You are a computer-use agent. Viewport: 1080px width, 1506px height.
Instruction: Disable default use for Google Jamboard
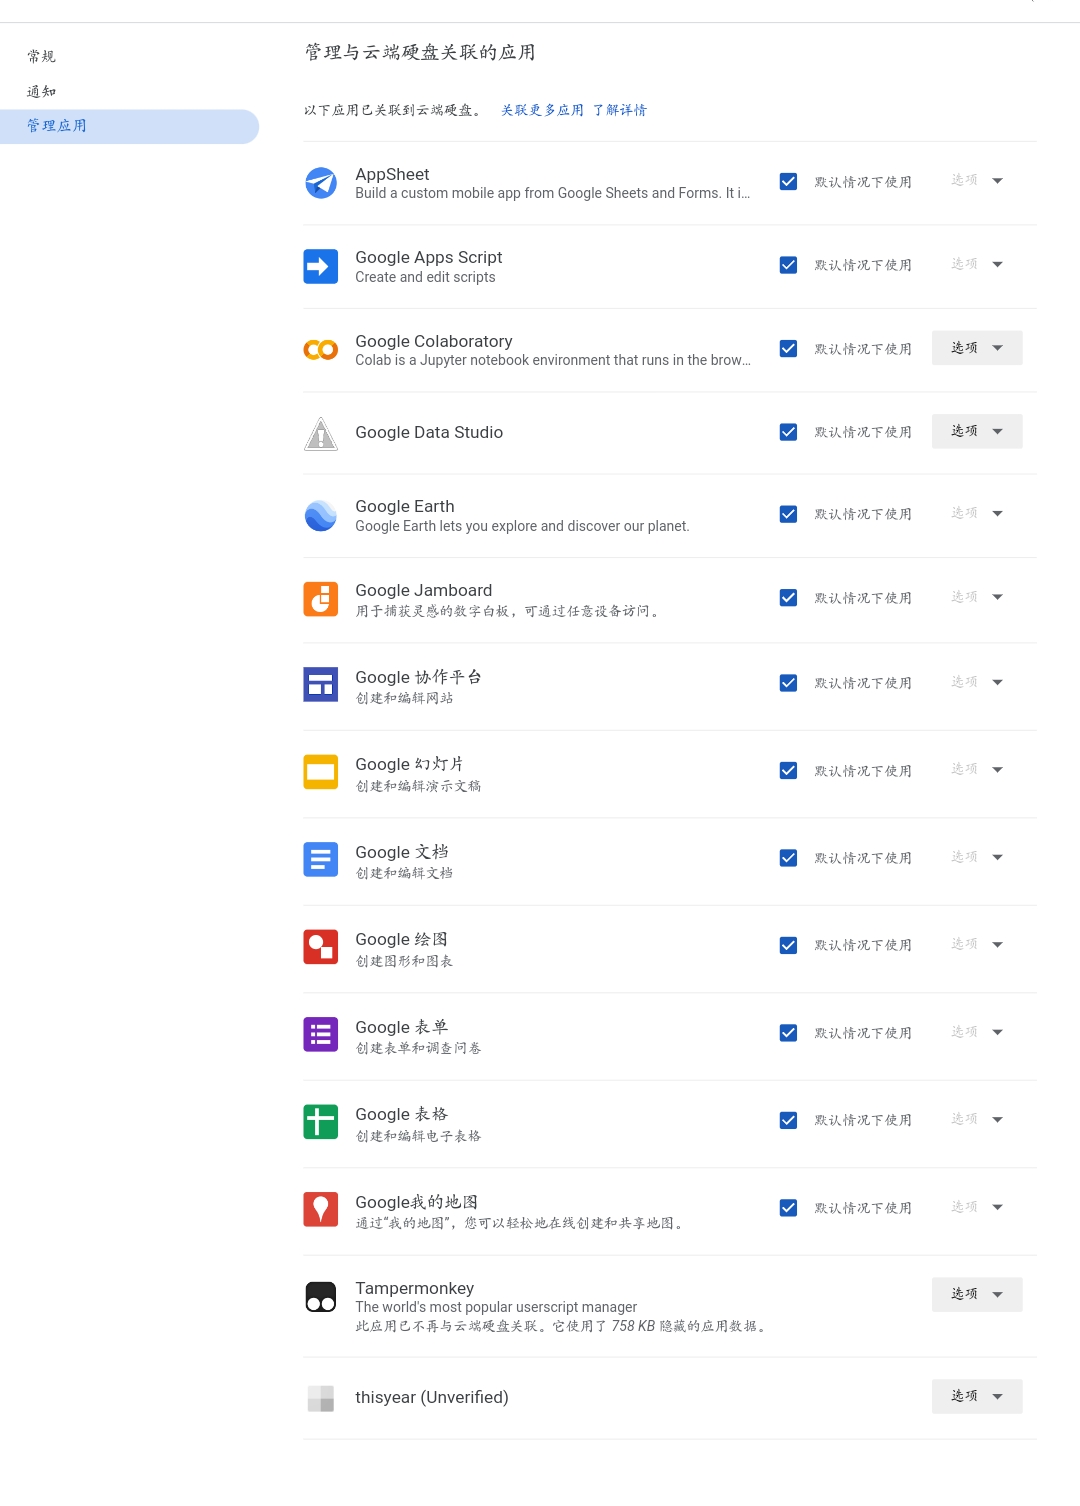[788, 598]
